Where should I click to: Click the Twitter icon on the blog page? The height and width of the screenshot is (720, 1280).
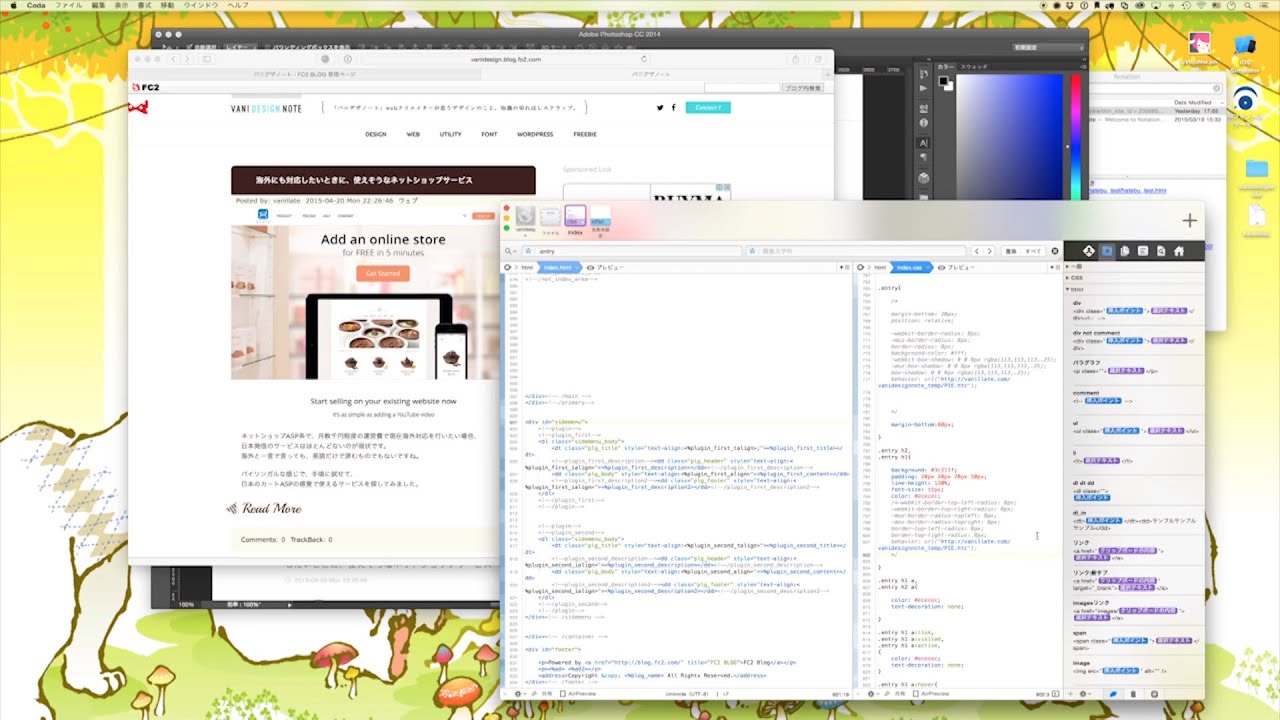click(660, 107)
